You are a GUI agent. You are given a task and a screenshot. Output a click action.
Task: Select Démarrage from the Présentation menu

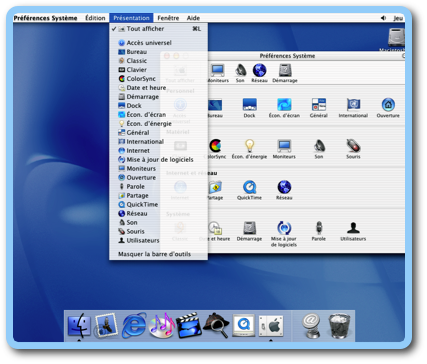pos(158,97)
